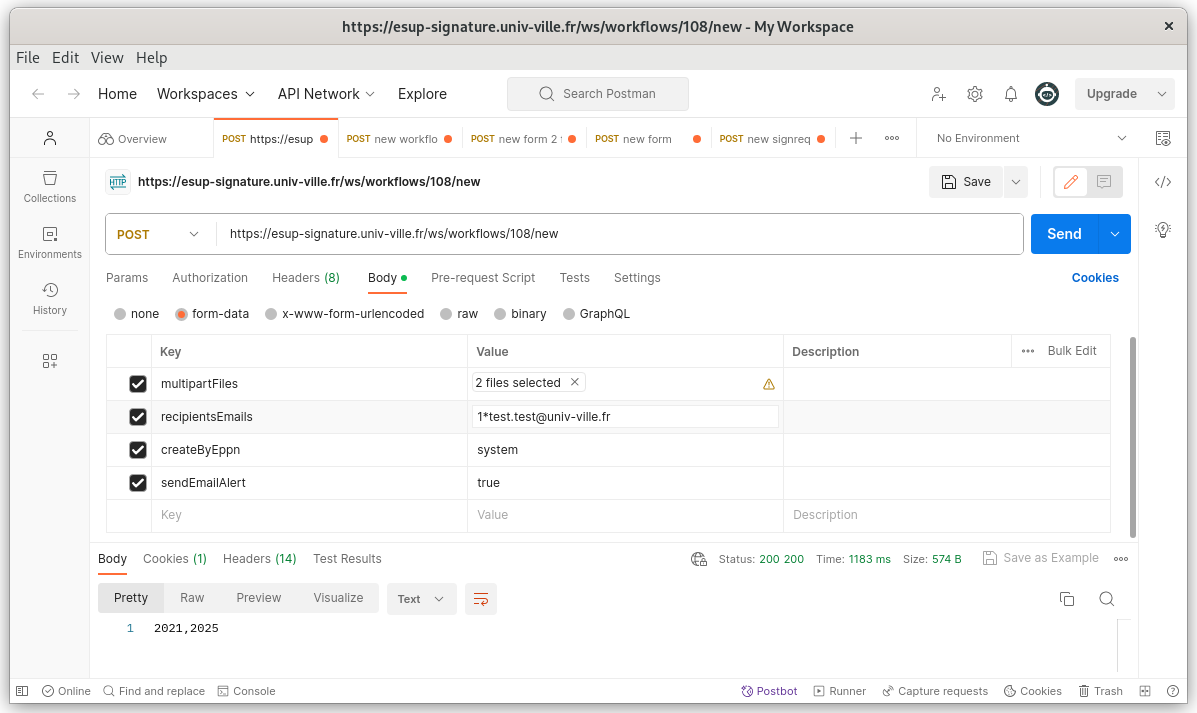This screenshot has height=713, width=1197.
Task: Uncheck the multipartFiles row checkbox
Action: click(138, 384)
